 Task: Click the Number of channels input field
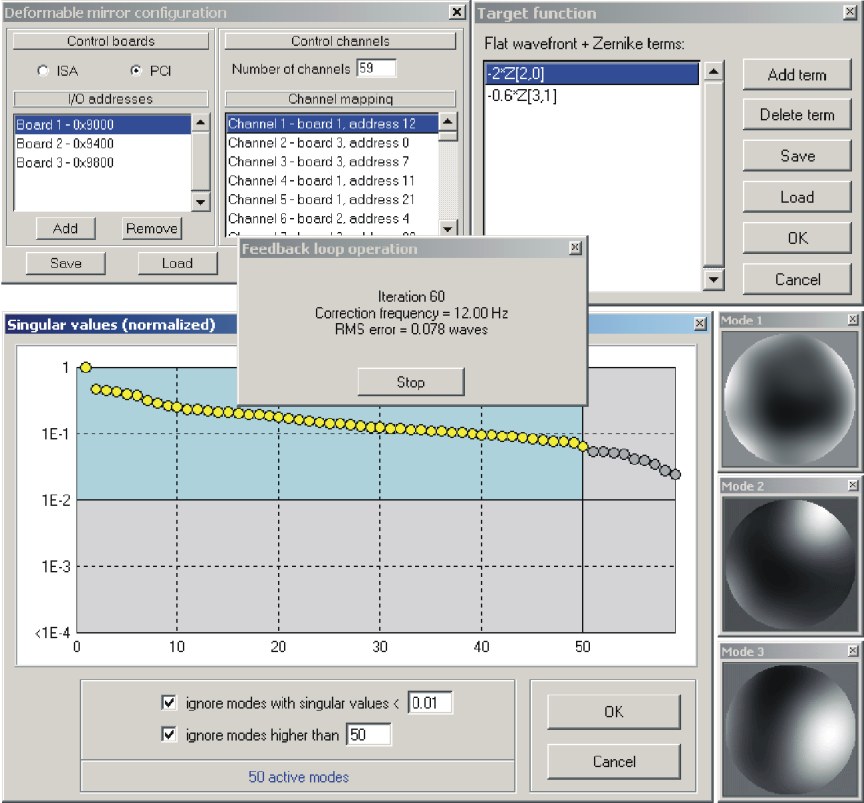click(x=376, y=69)
